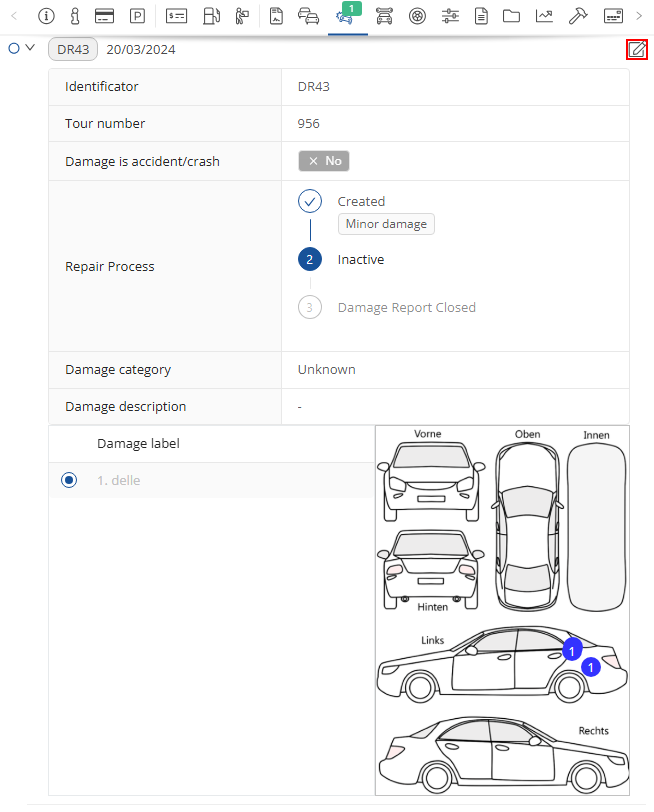Collapse the DR43 report chevron

click(30, 48)
